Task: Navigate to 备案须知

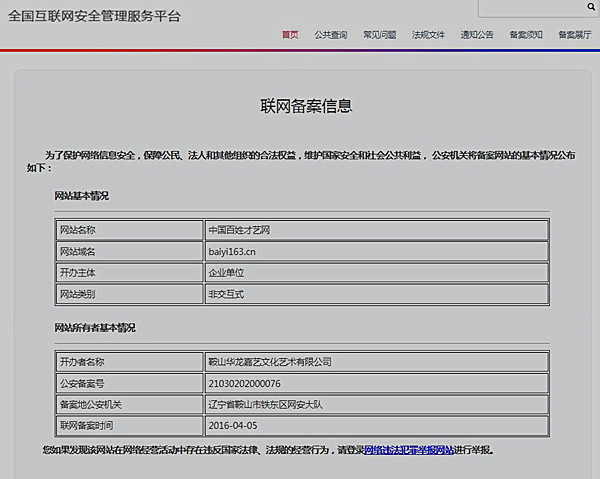Action: coord(526,35)
